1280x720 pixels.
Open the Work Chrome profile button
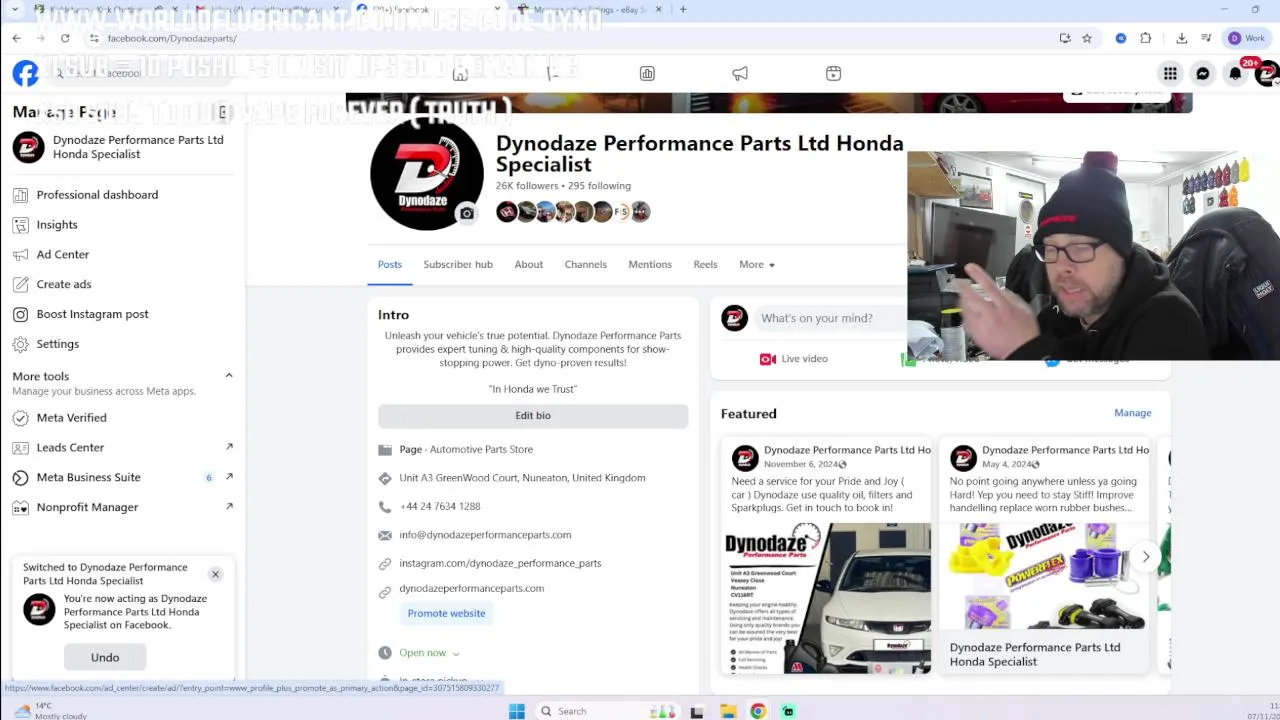[x=1247, y=38]
